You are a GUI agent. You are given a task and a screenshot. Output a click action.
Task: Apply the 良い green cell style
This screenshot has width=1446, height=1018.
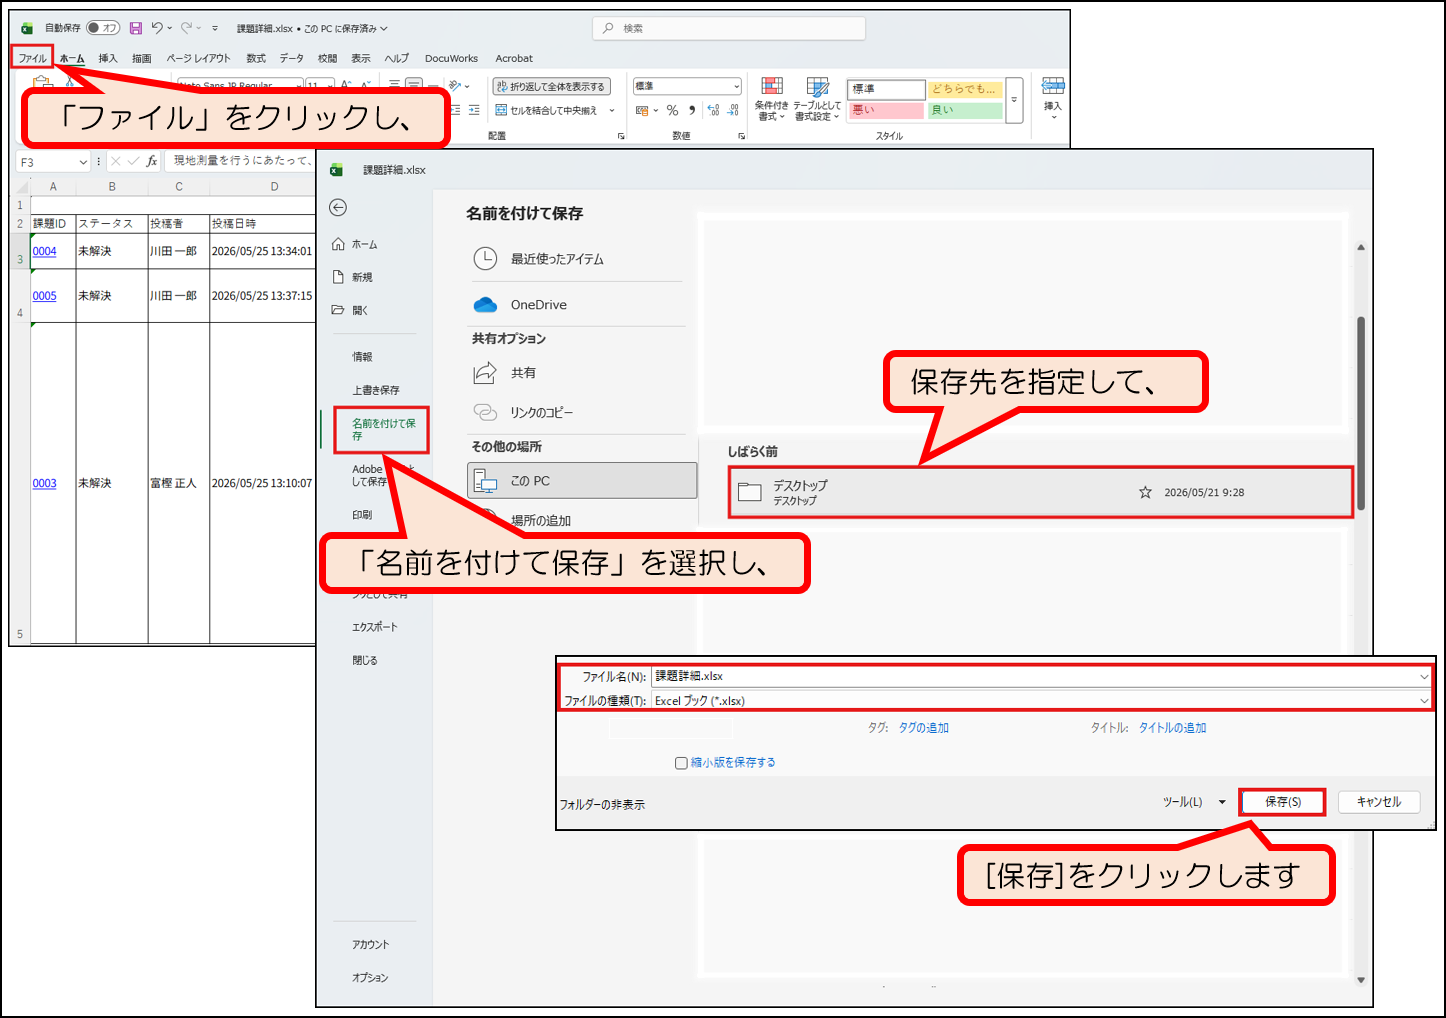tap(965, 110)
